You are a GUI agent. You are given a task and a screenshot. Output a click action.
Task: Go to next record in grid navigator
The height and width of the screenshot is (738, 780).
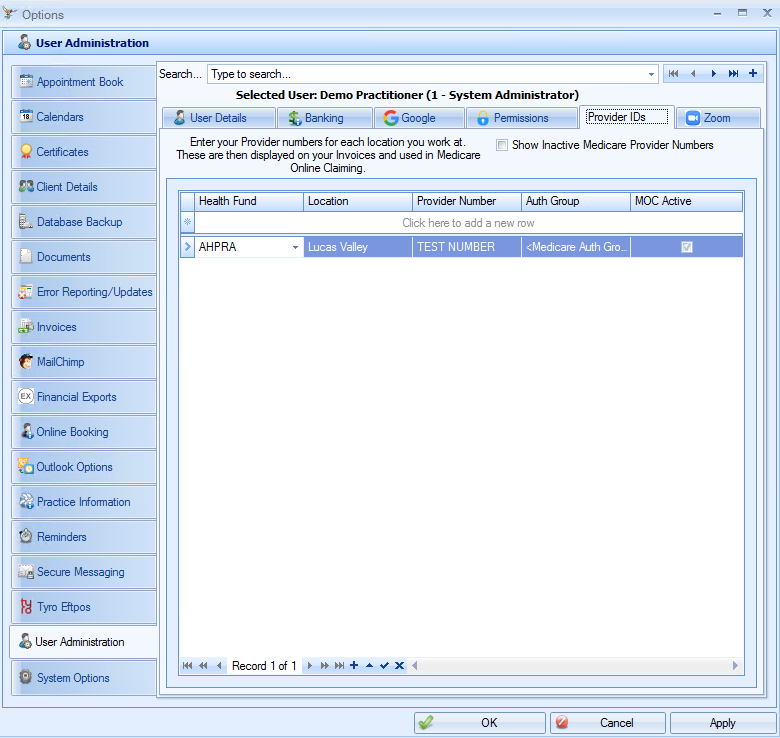(309, 665)
